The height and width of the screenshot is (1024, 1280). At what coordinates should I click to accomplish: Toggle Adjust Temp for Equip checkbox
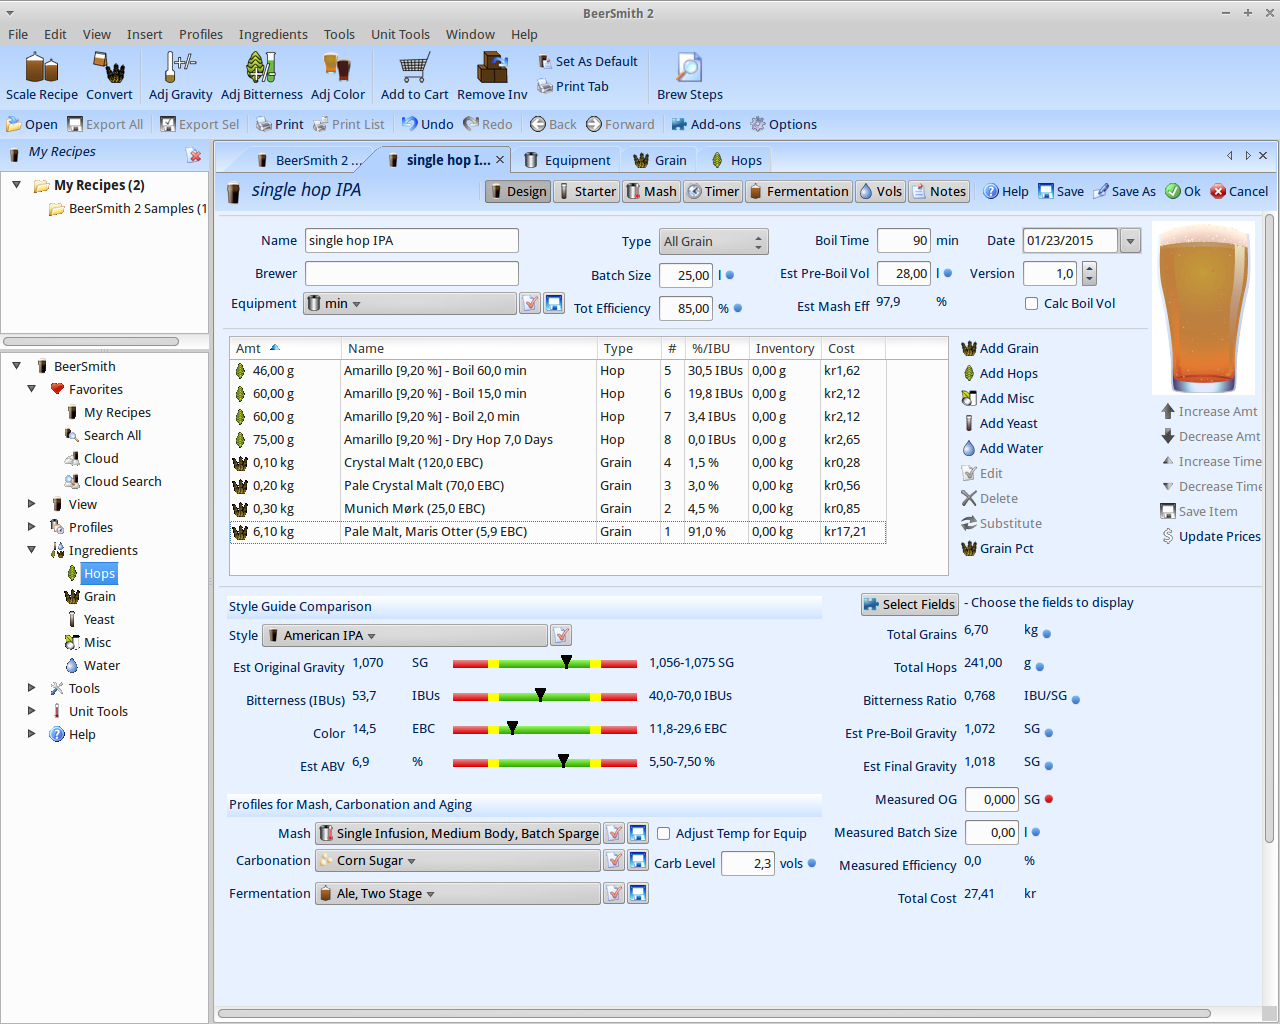pyautogui.click(x=663, y=833)
